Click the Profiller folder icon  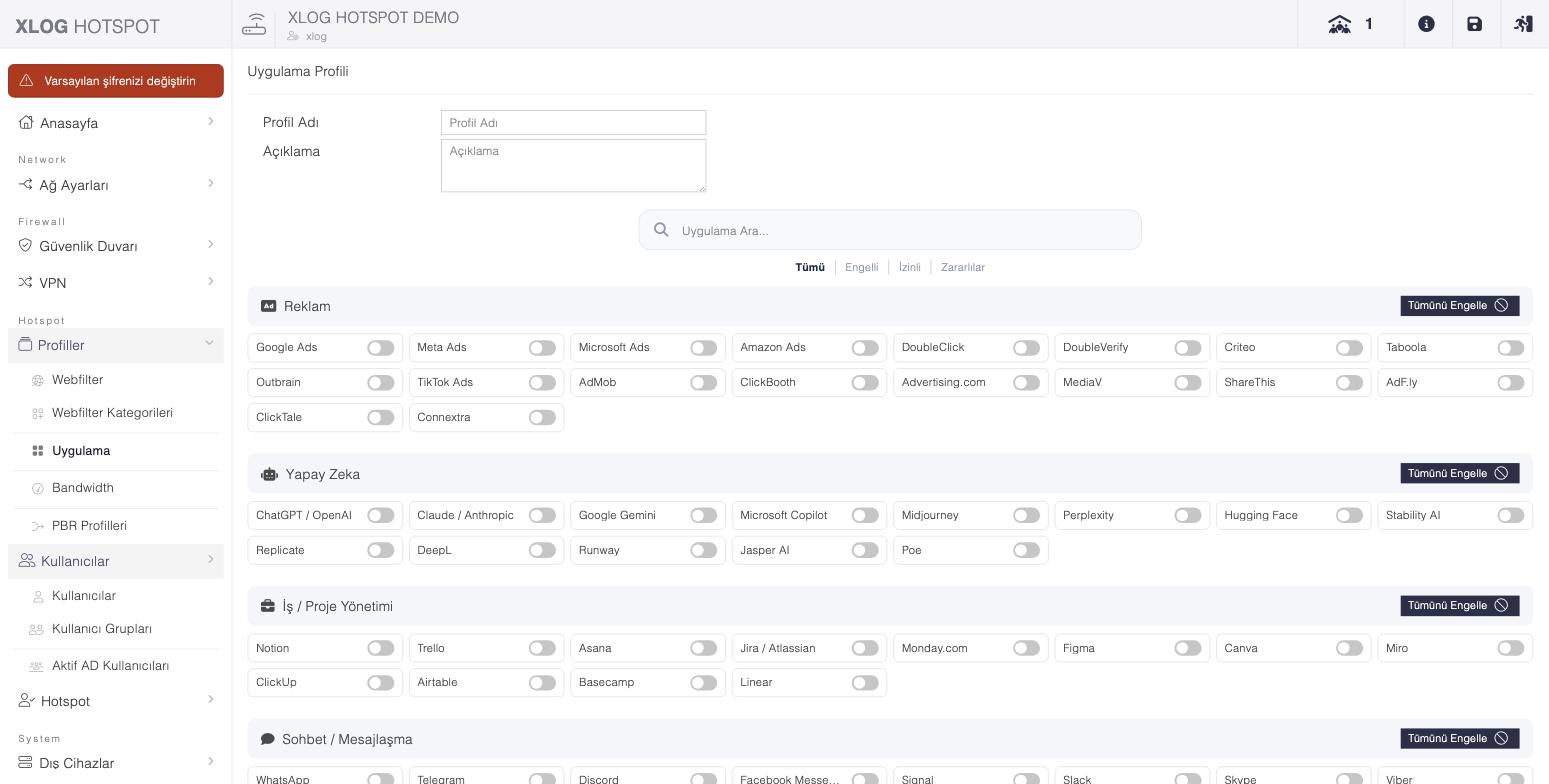[x=26, y=345]
